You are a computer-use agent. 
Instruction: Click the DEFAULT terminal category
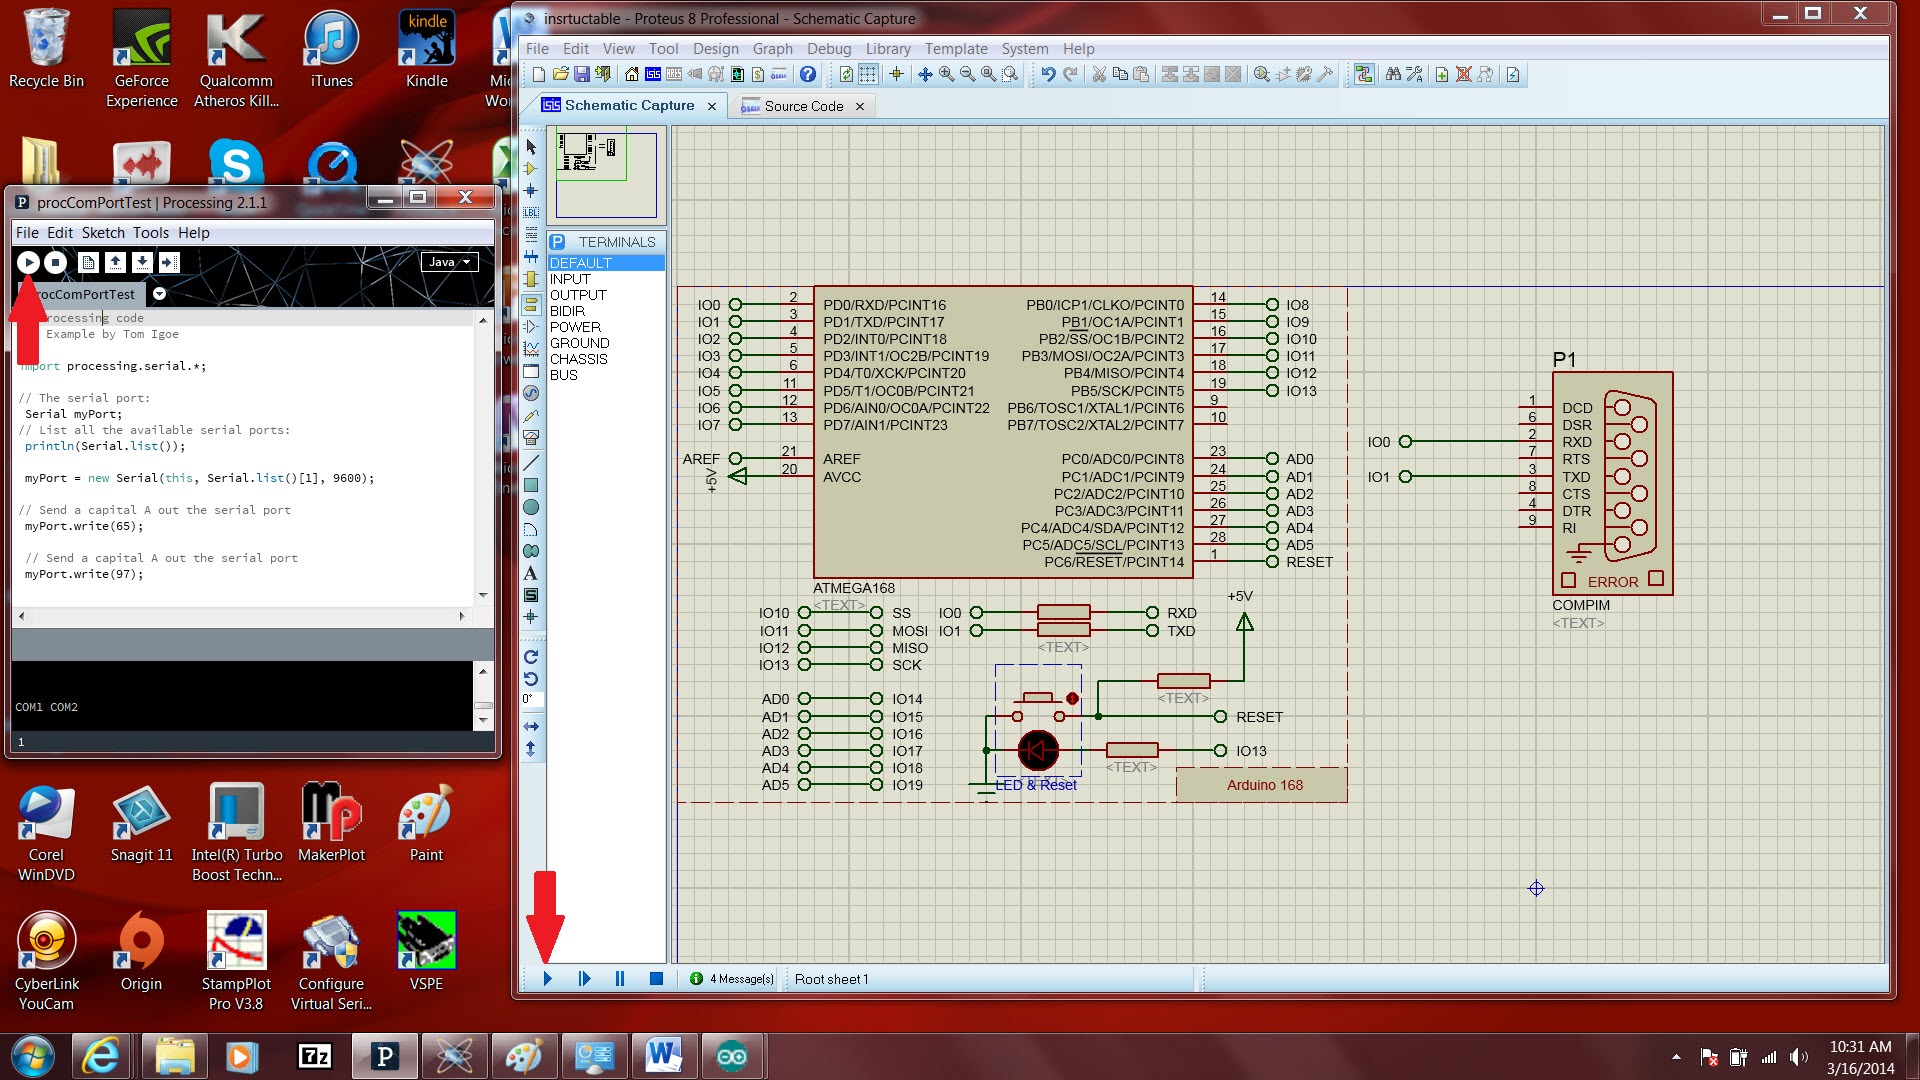pos(601,260)
